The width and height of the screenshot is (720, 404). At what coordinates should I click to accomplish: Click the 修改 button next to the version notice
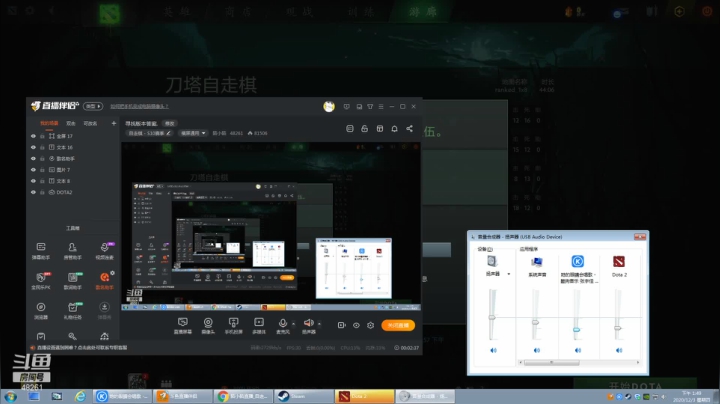tap(170, 123)
